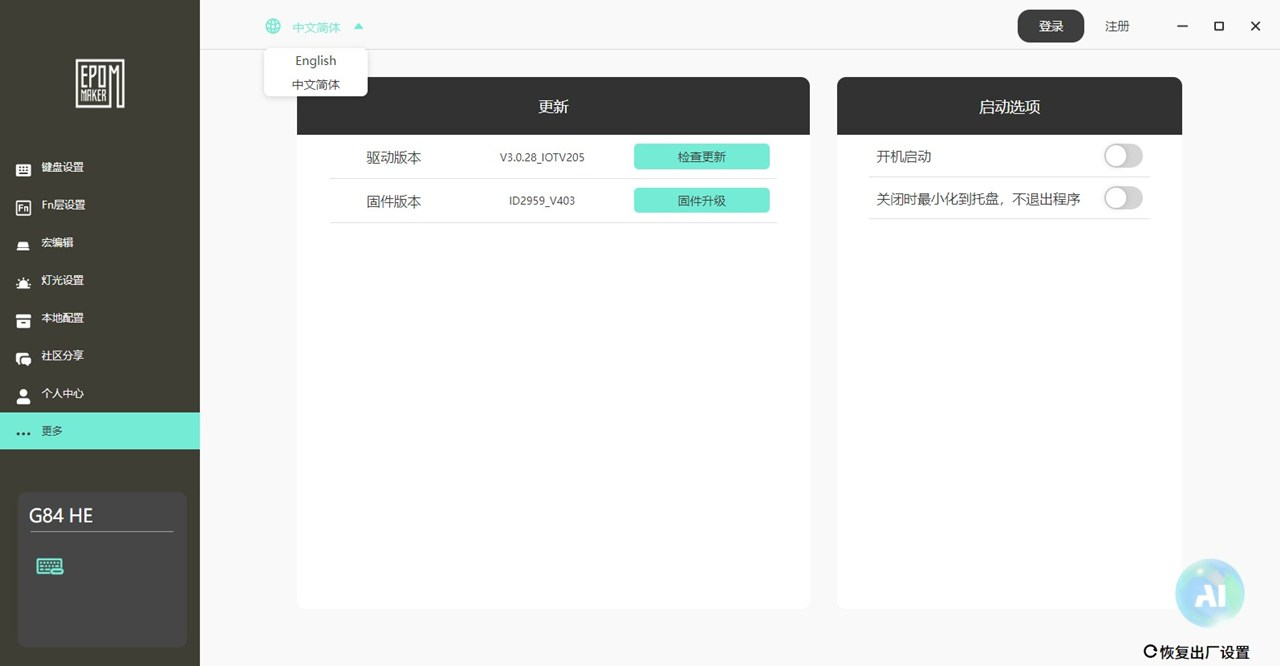Click the keyboard settings icon in sidebar
The width and height of the screenshot is (1280, 666).
(x=23, y=169)
